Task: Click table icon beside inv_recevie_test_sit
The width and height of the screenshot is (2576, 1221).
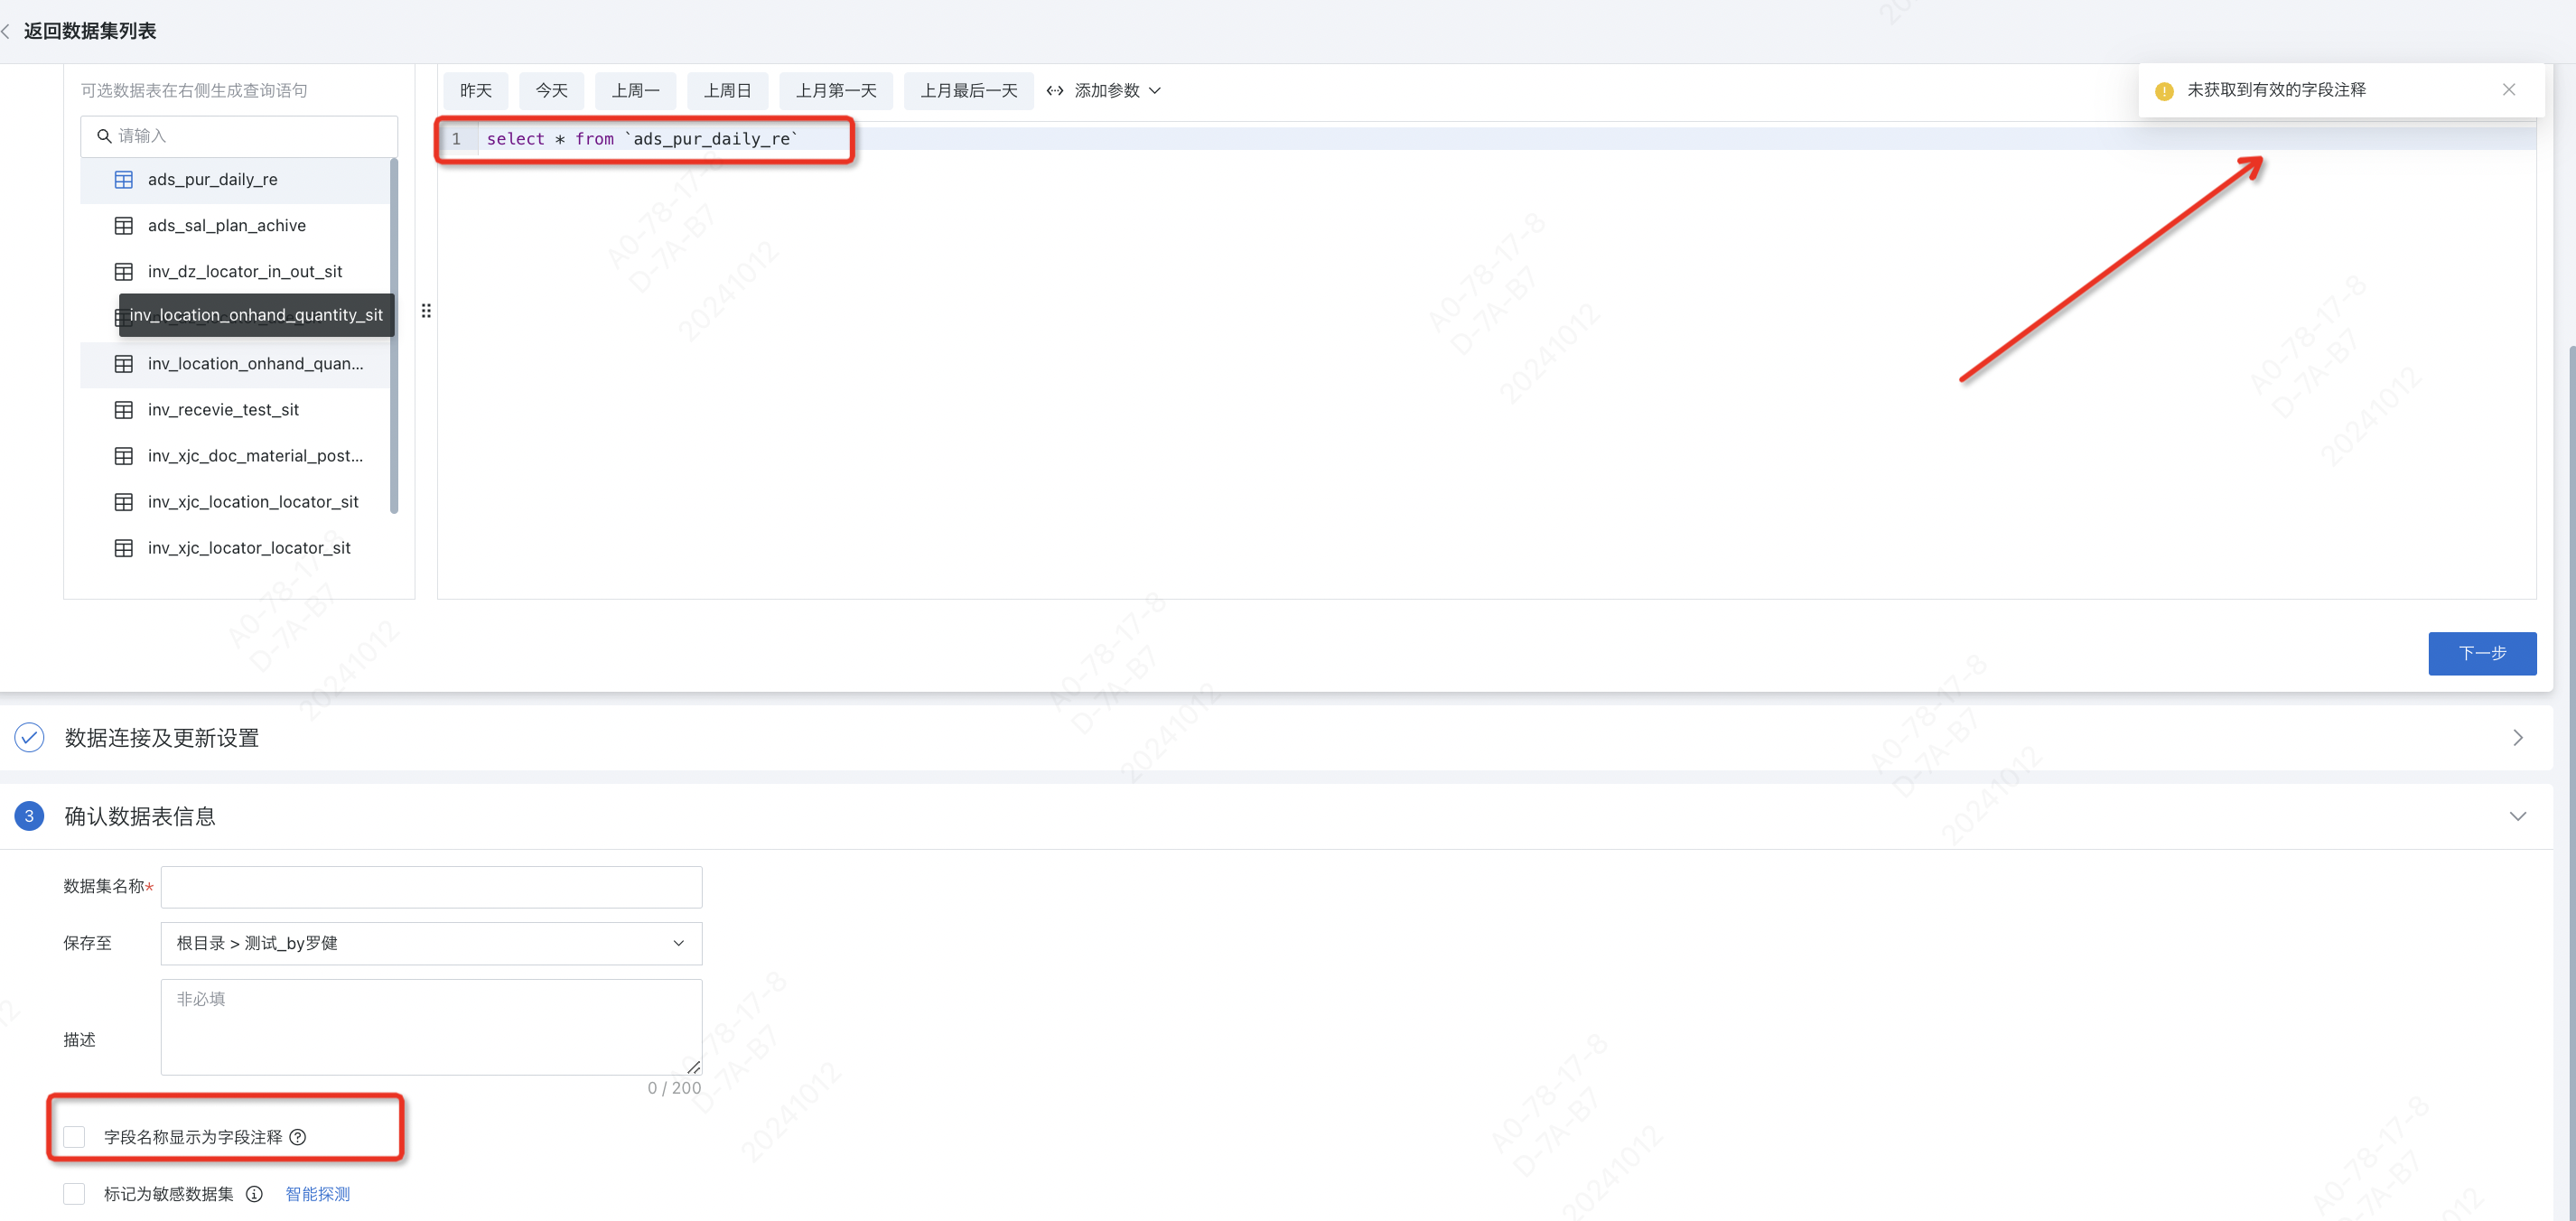Action: pos(124,410)
